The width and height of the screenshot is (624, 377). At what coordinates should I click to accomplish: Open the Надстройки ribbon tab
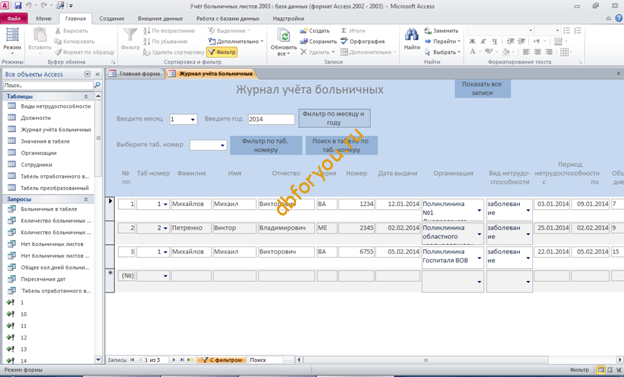pyautogui.click(x=289, y=19)
